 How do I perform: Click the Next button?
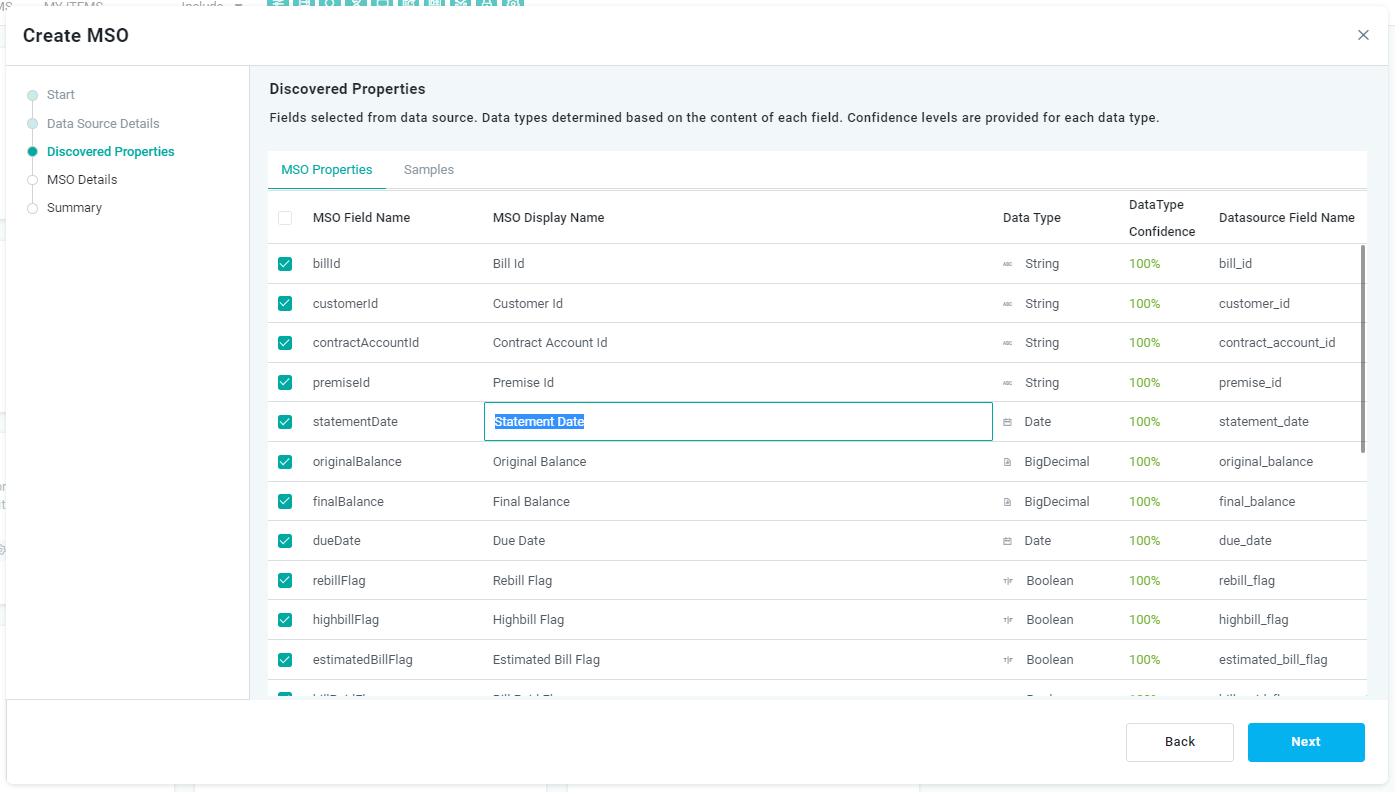(x=1306, y=742)
